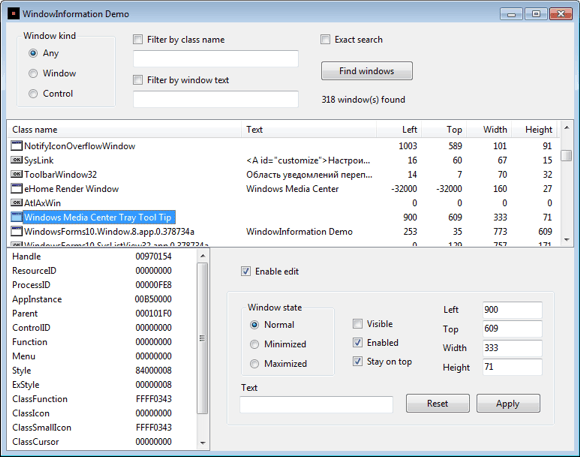
Task: Select Windows Media Center Tray Tool Tip text
Action: [x=99, y=217]
